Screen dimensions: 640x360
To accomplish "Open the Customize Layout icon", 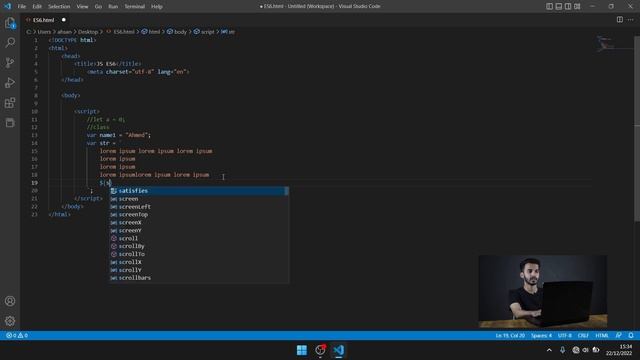I will [x=577, y=6].
